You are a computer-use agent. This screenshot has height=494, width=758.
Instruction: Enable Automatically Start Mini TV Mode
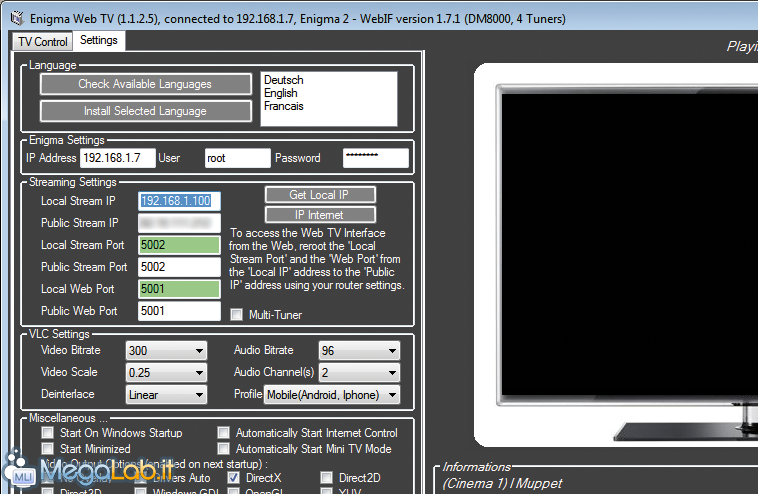pos(223,449)
